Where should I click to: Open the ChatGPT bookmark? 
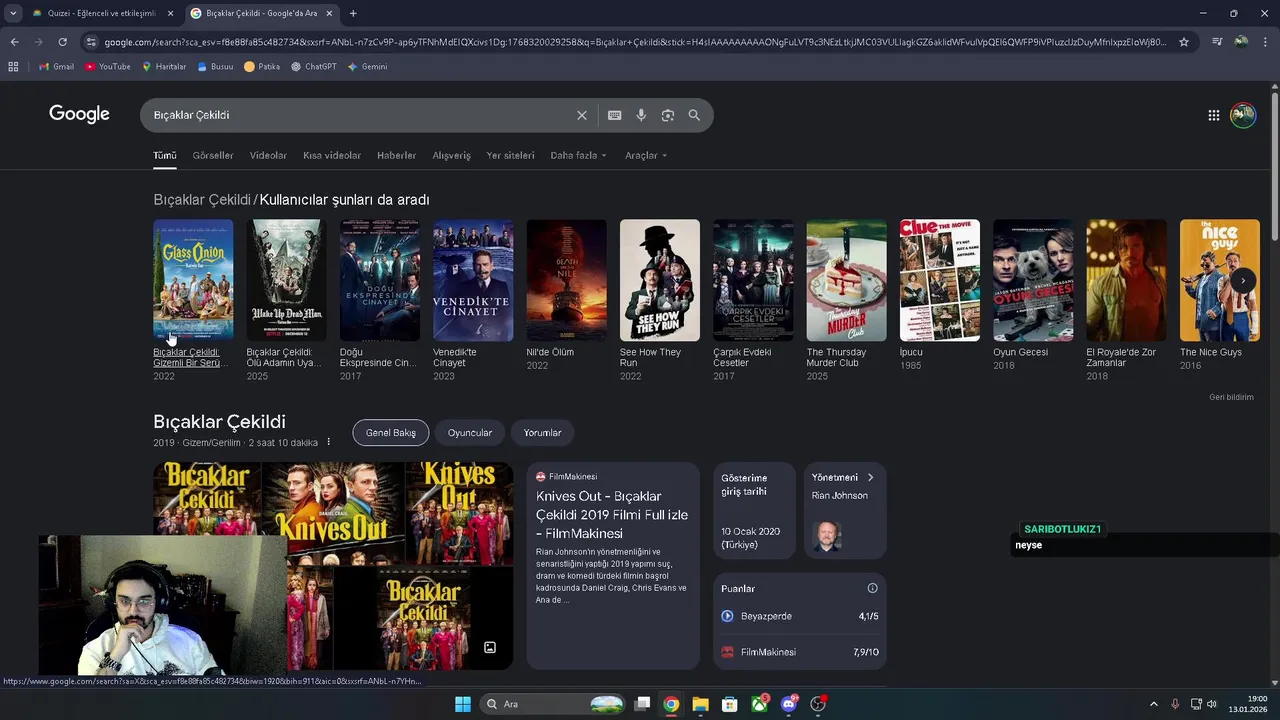point(314,67)
